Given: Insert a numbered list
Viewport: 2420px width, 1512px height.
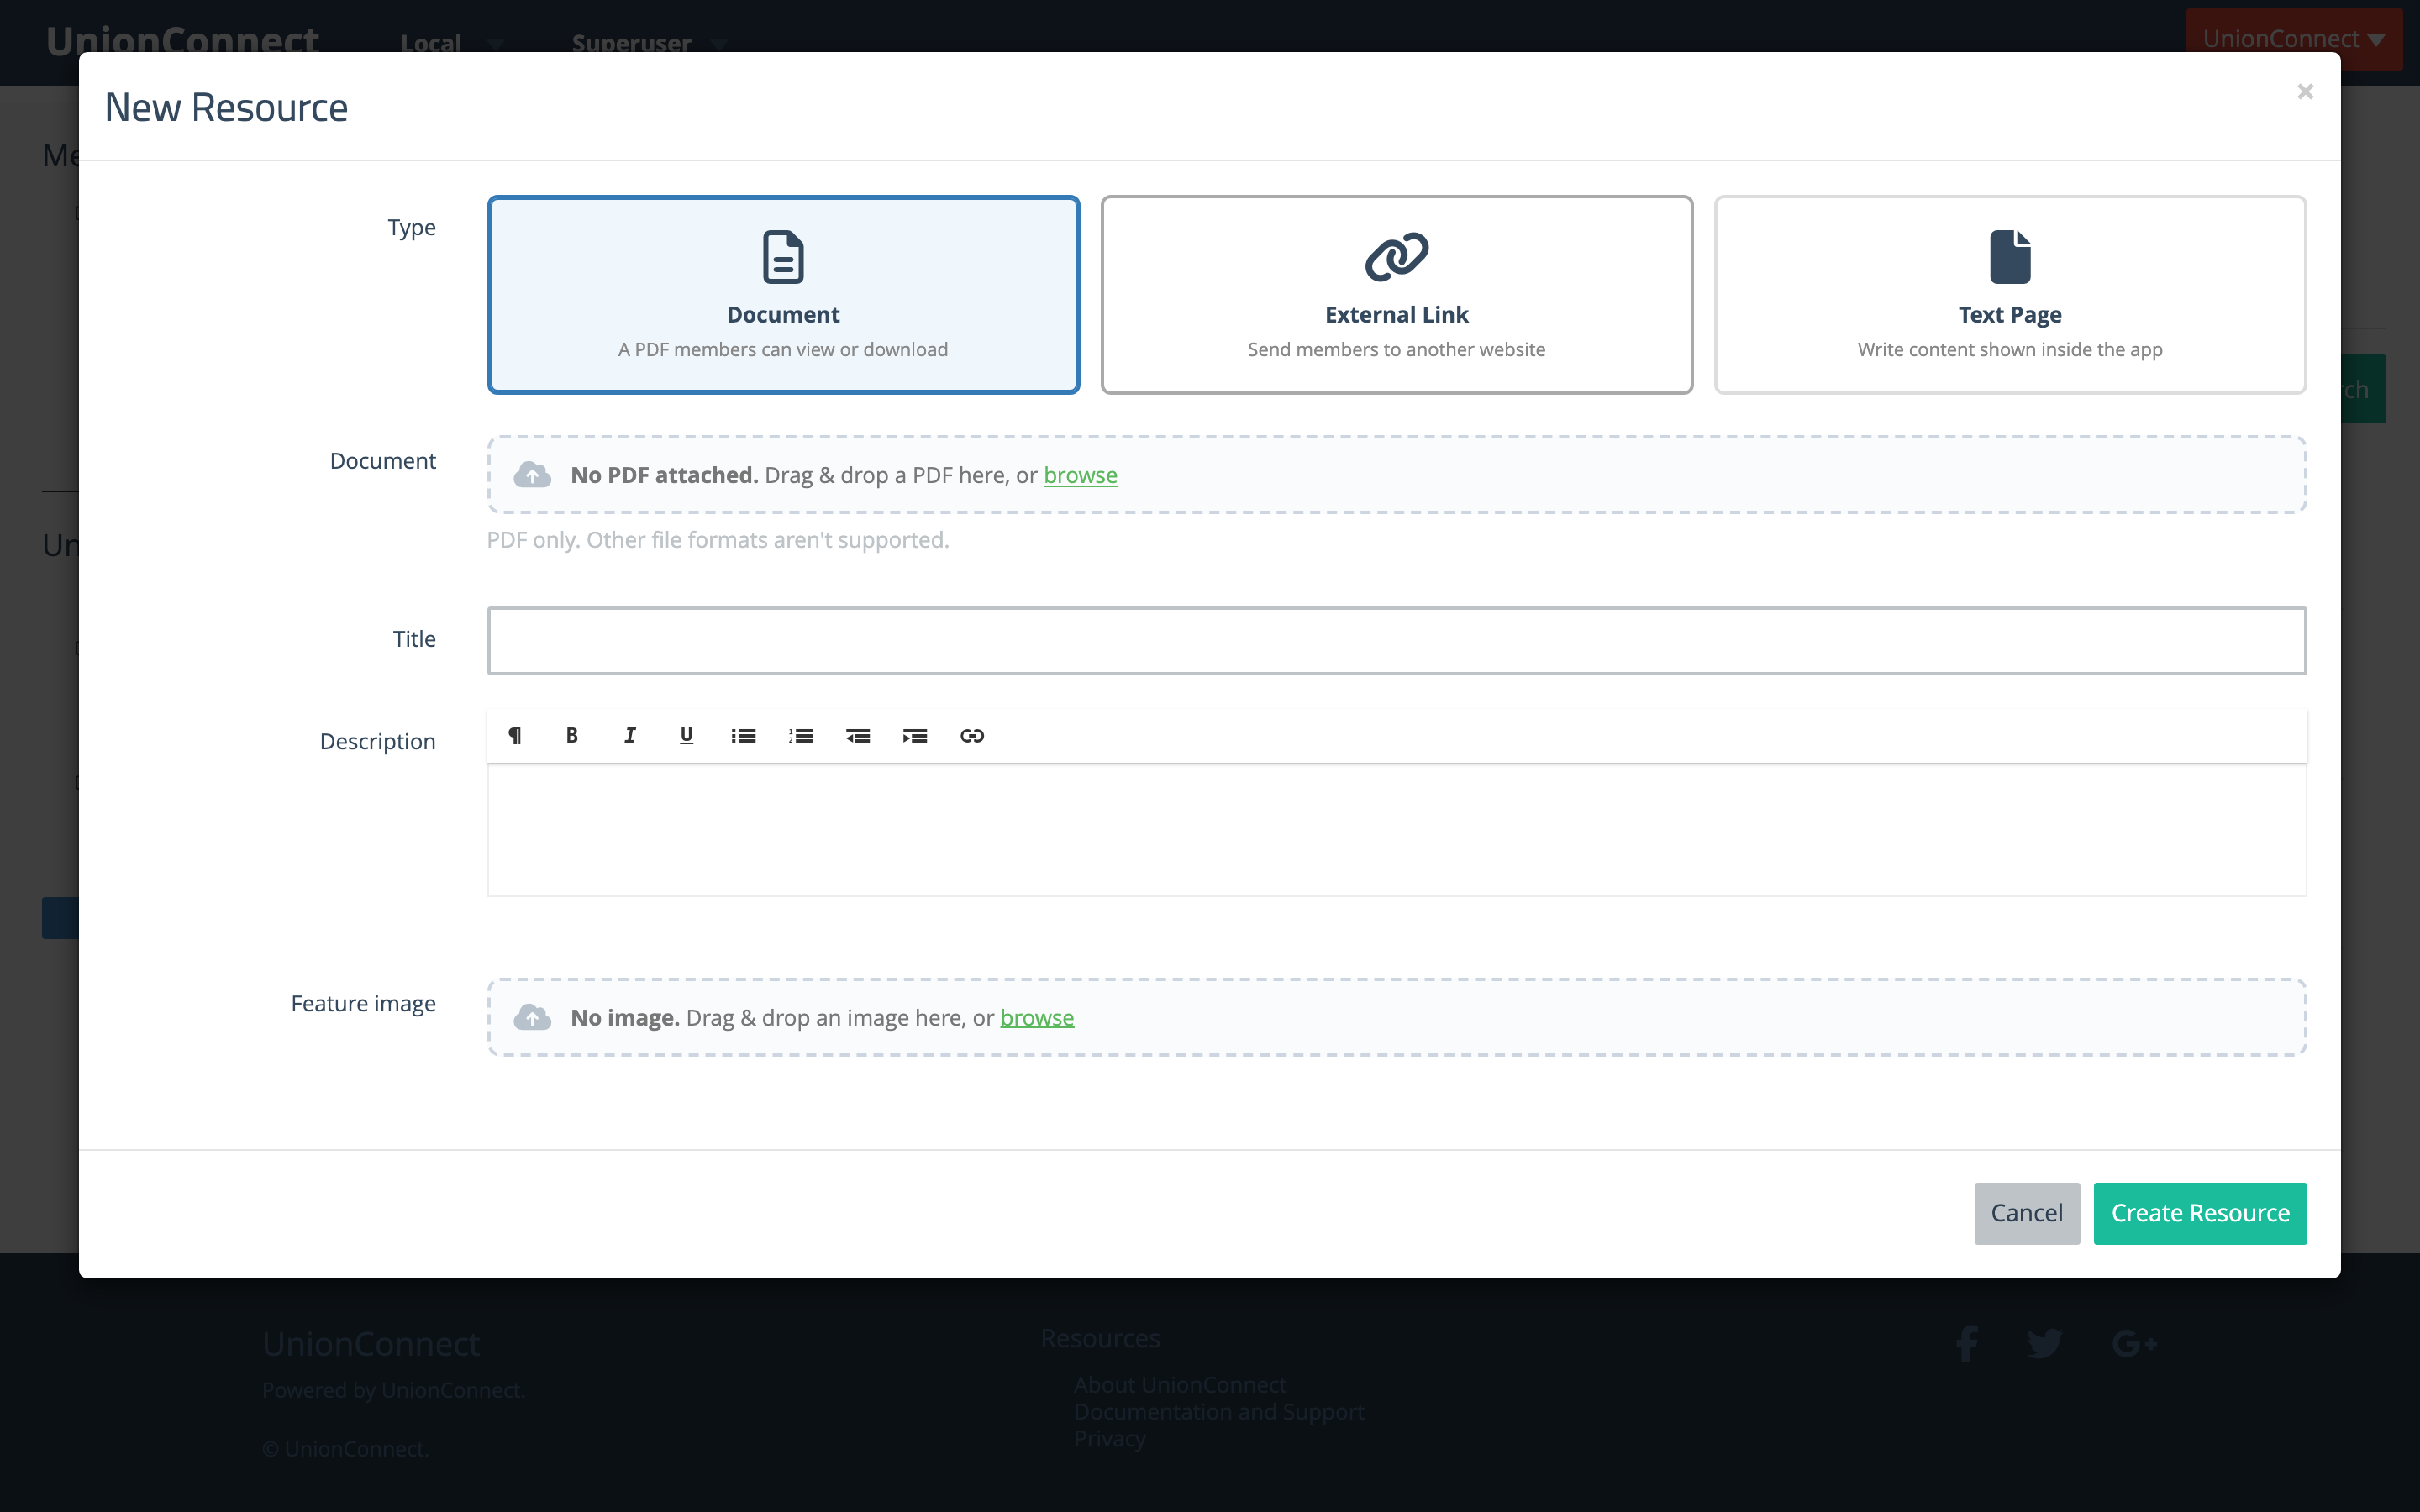Looking at the screenshot, I should 800,736.
